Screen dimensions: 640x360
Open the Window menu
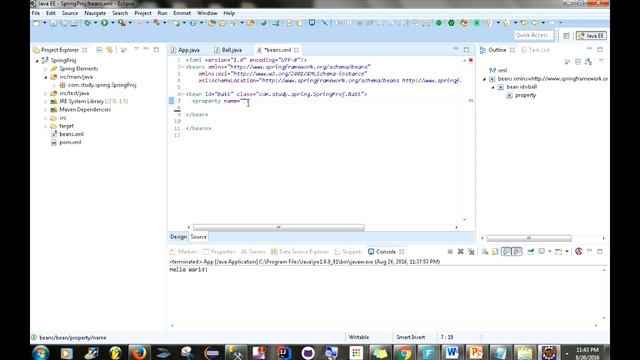(207, 13)
